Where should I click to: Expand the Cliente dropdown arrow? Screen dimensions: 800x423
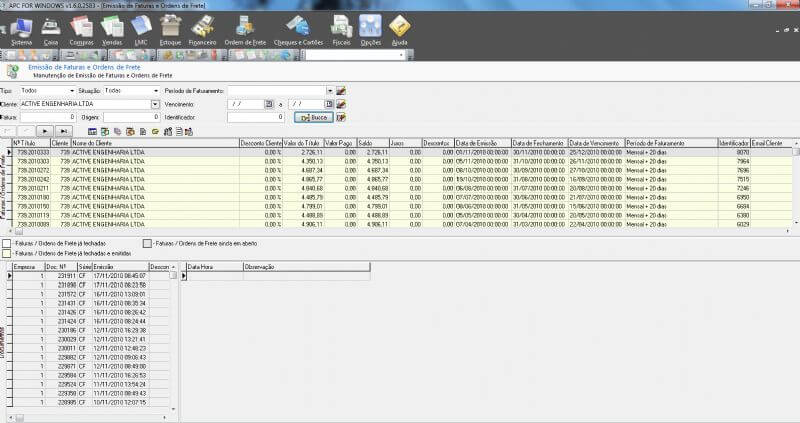coord(156,104)
